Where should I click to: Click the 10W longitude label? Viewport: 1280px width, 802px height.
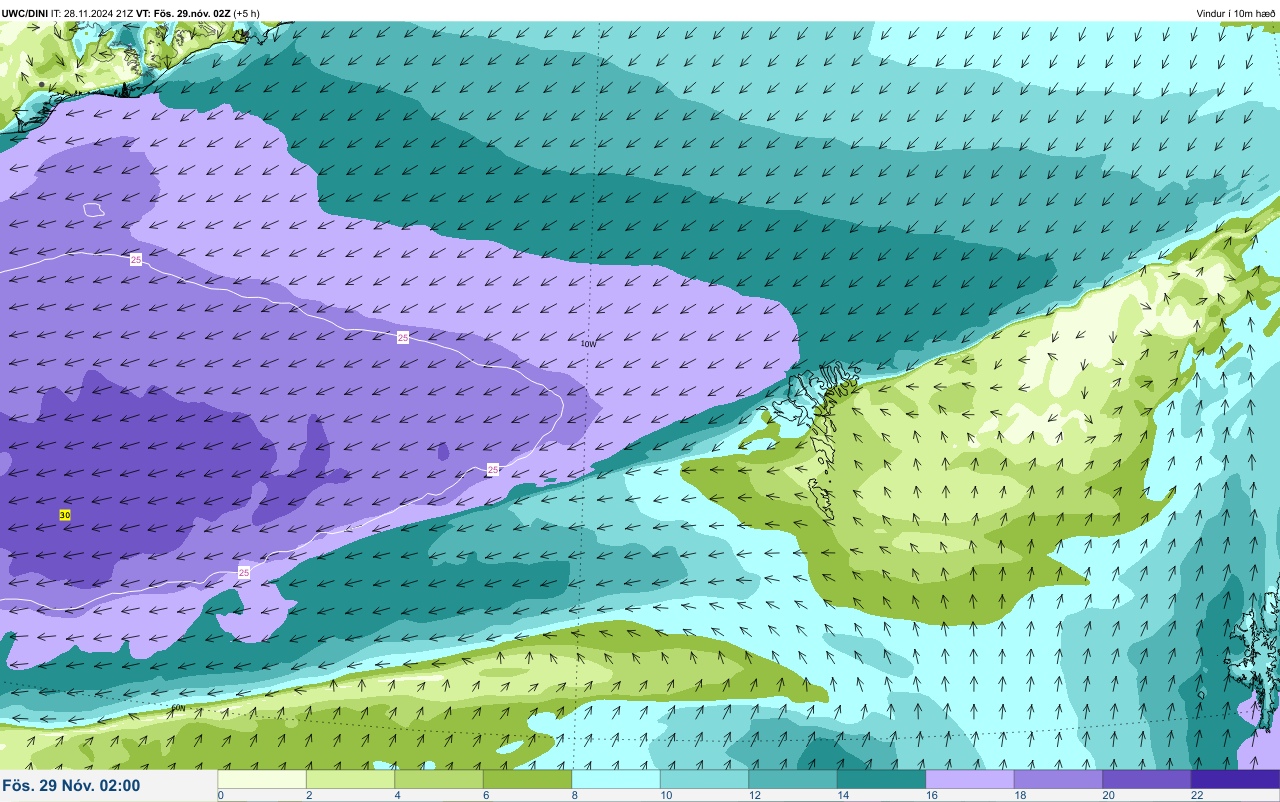point(589,344)
